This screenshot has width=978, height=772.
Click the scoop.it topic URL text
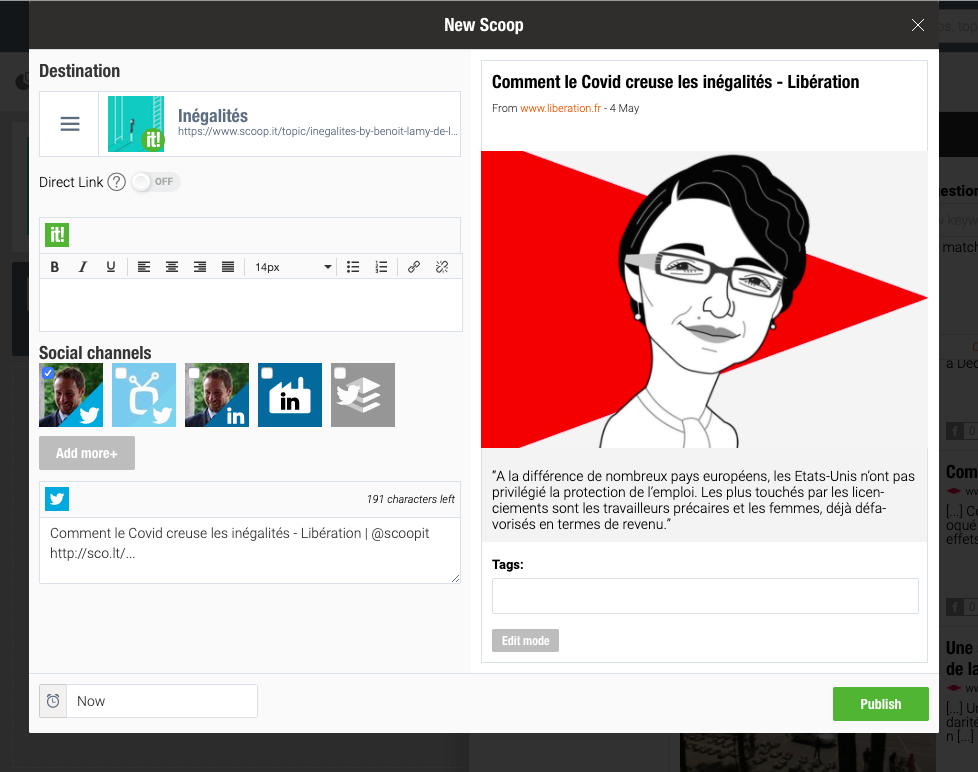click(317, 132)
